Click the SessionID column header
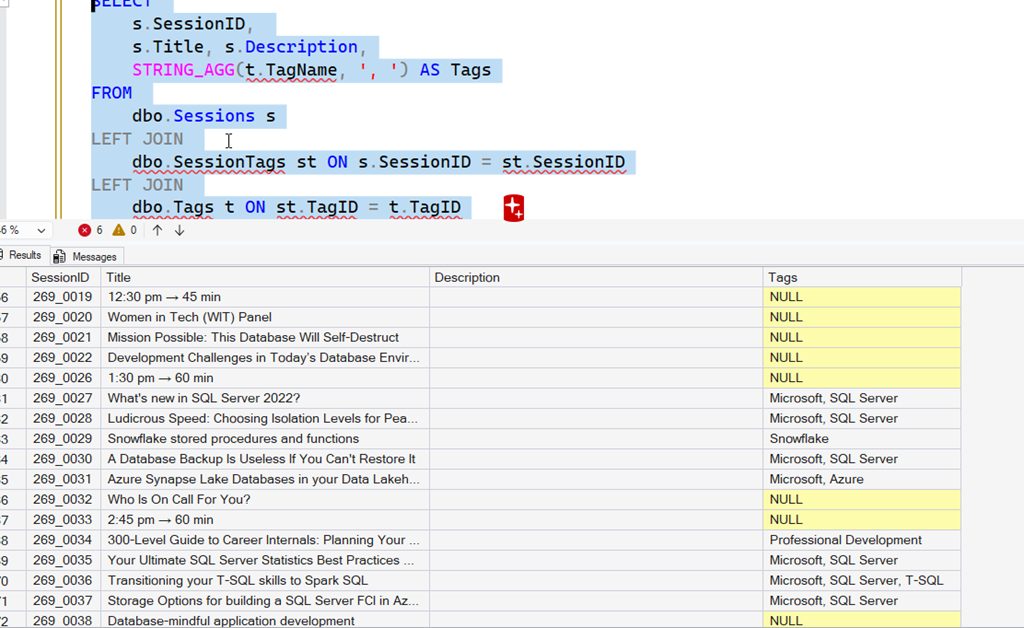The width and height of the screenshot is (1024, 628). (x=60, y=277)
